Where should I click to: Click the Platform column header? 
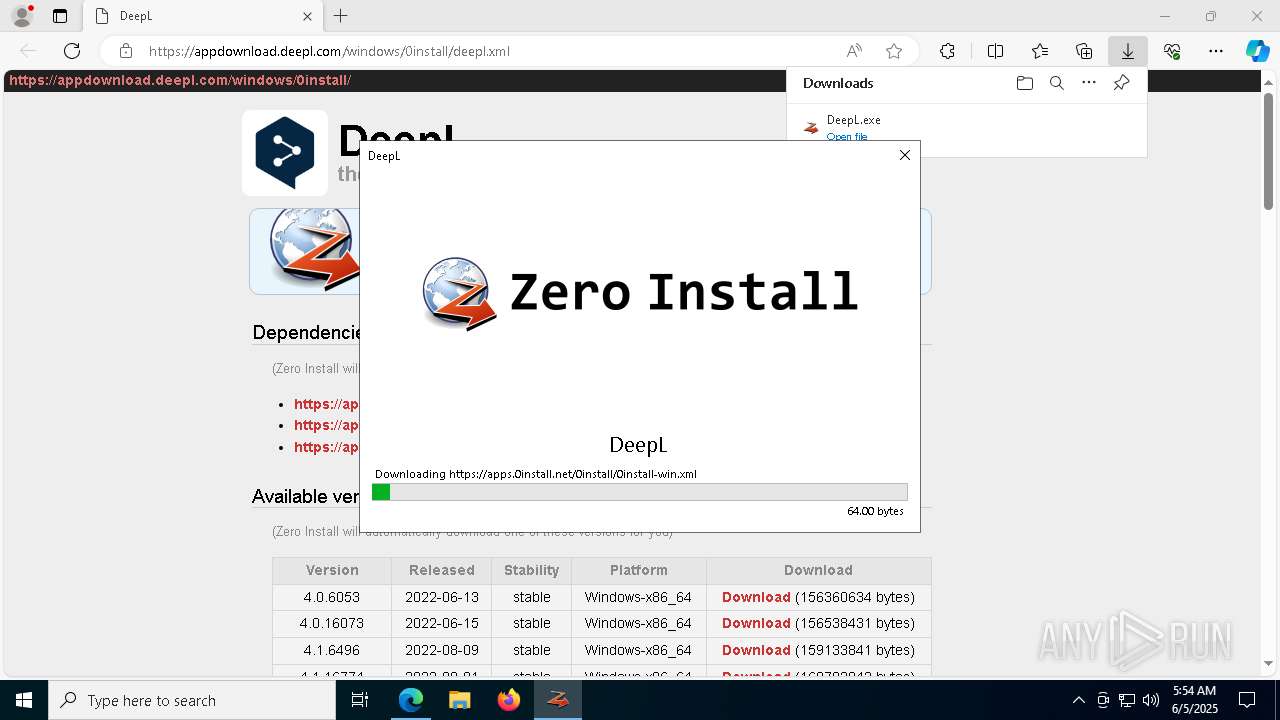click(638, 570)
